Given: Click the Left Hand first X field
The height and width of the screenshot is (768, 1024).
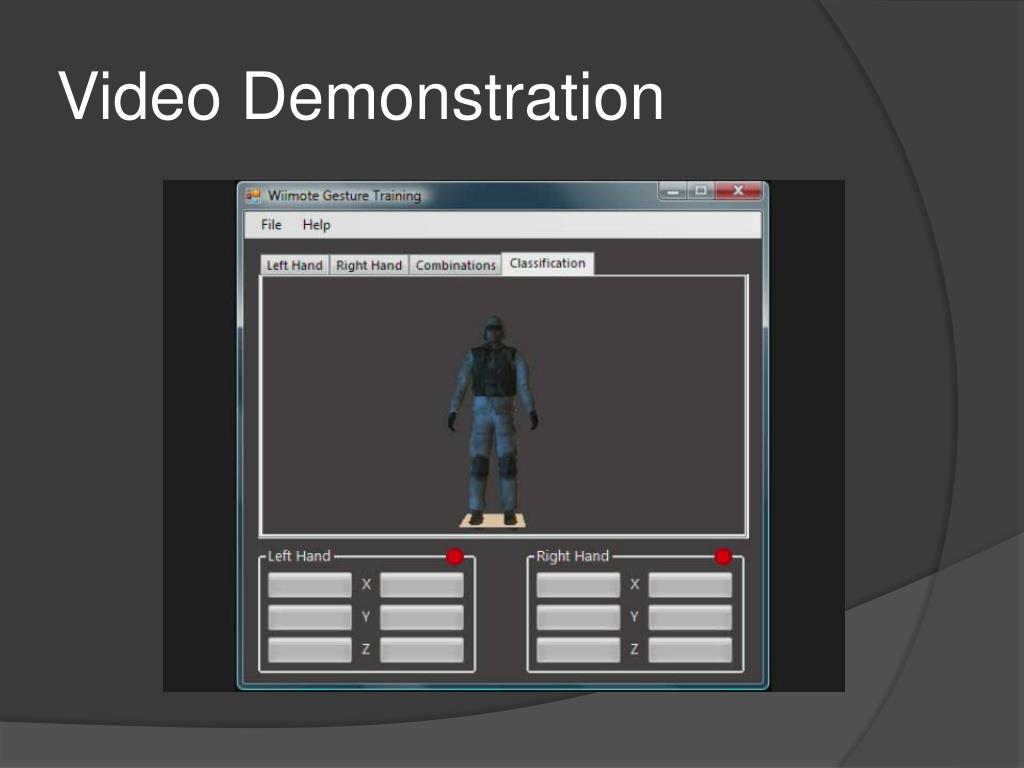Looking at the screenshot, I should pos(310,585).
